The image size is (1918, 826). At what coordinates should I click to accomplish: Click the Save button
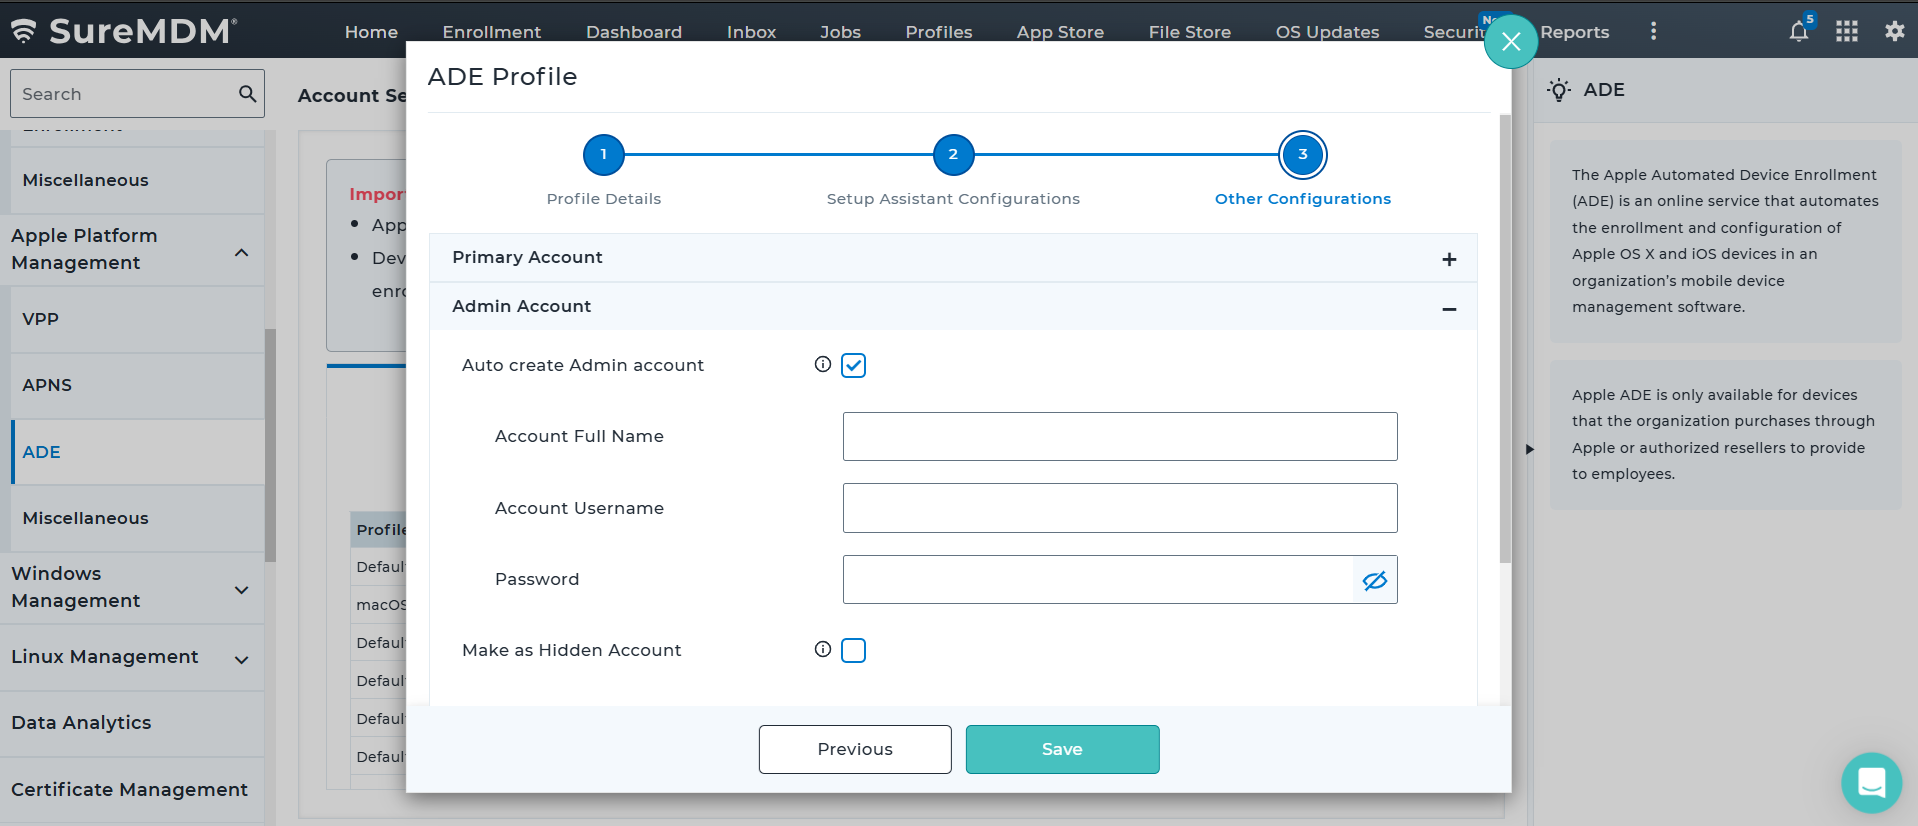[x=1062, y=749]
